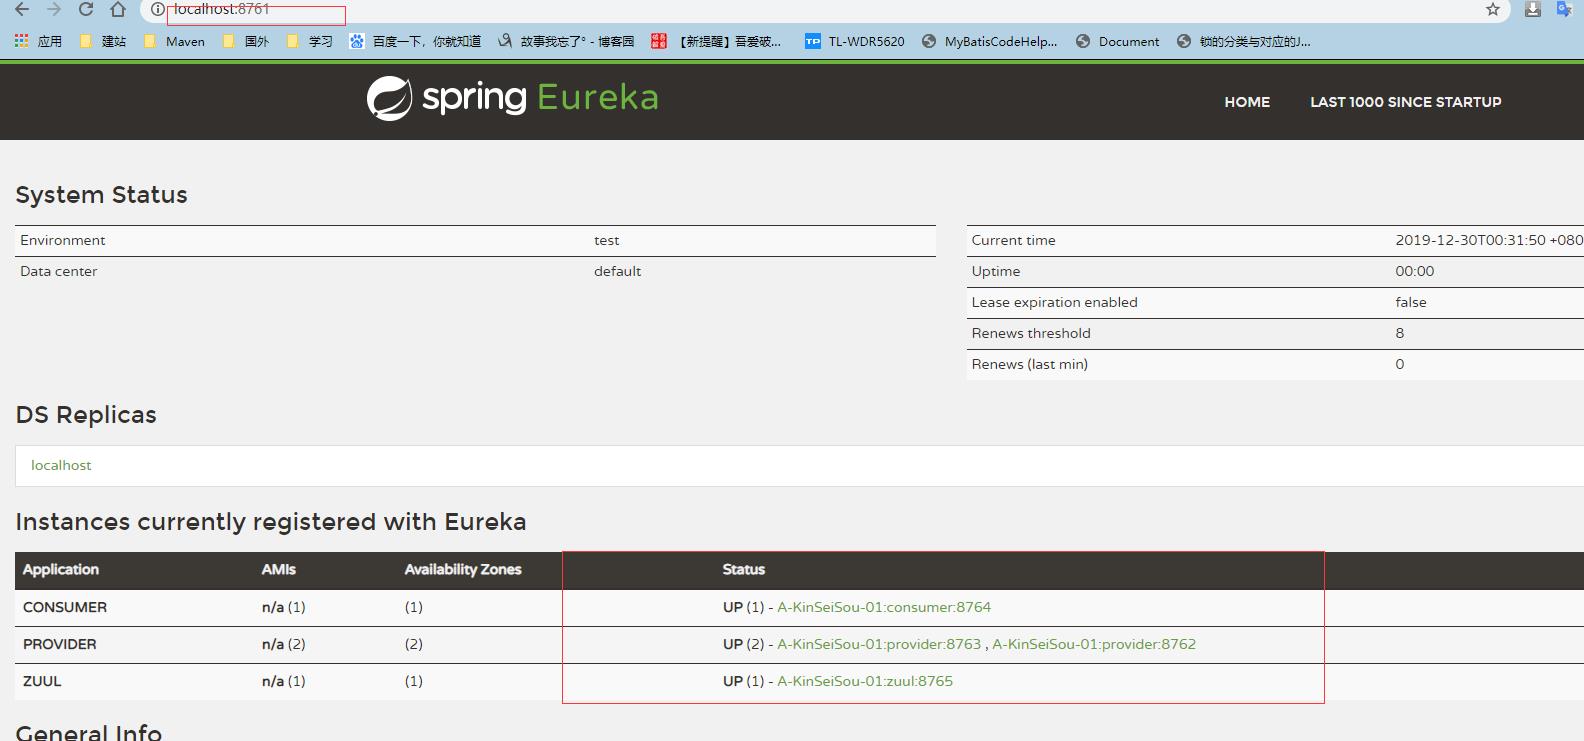Select the Current time value
This screenshot has height=741, width=1584.
click(x=1489, y=240)
